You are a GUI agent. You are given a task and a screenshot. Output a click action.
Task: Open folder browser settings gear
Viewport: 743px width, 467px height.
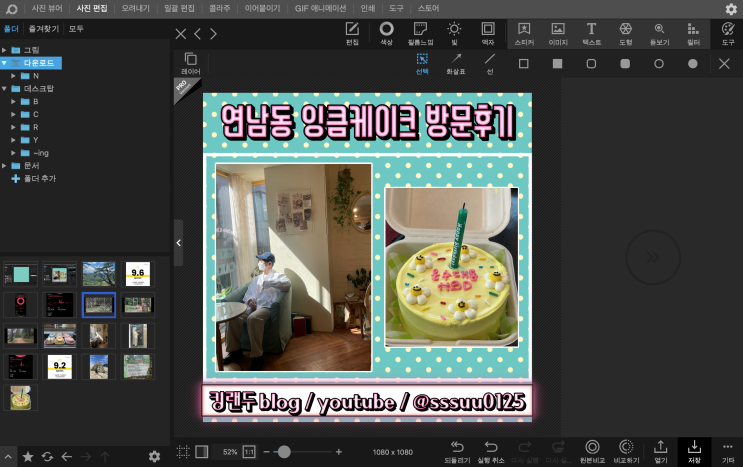point(154,457)
